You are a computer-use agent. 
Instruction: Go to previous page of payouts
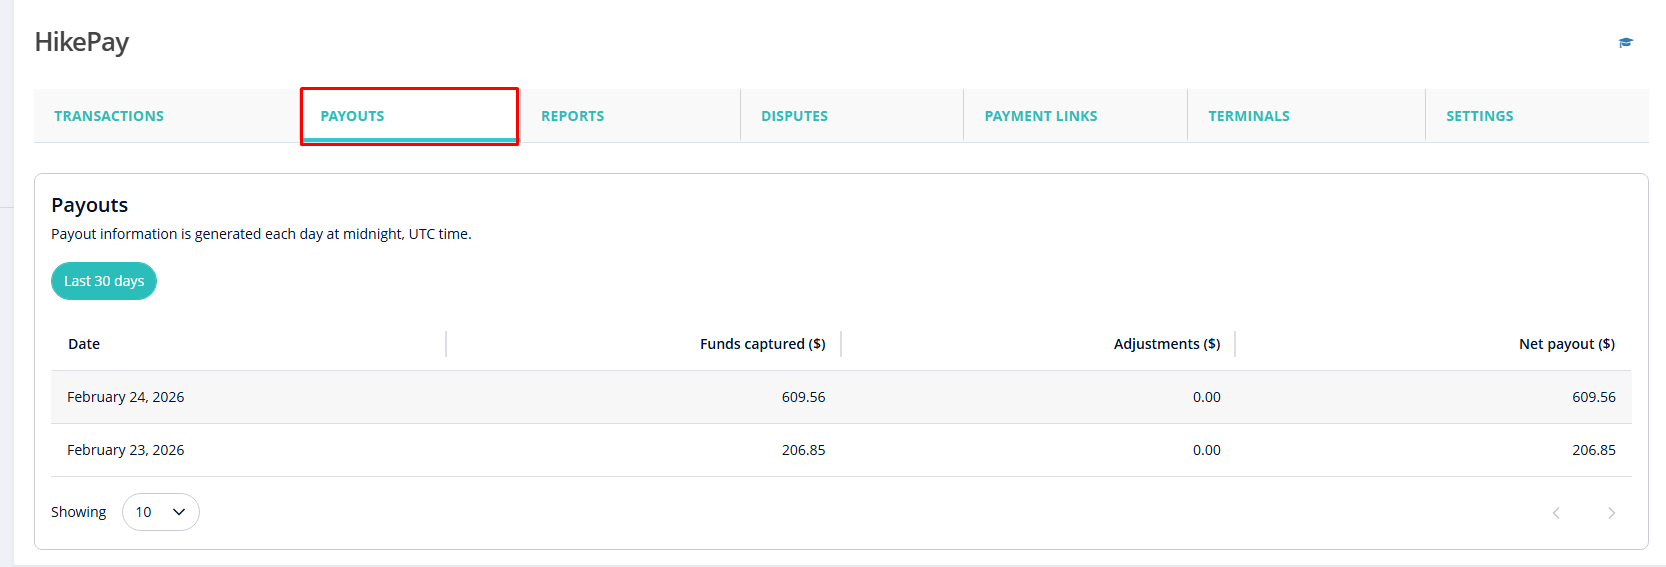[x=1556, y=513]
